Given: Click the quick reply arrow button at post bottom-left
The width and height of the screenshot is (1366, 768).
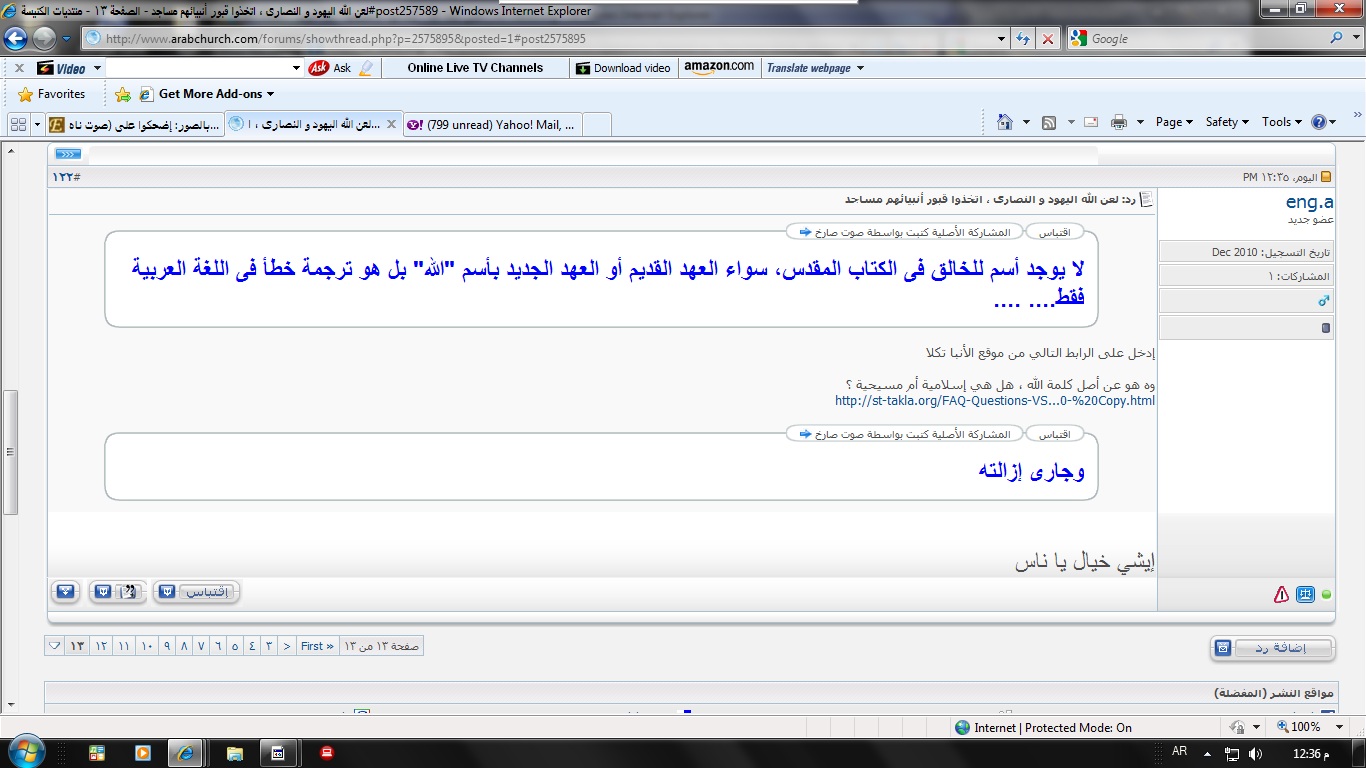Looking at the screenshot, I should 65,592.
